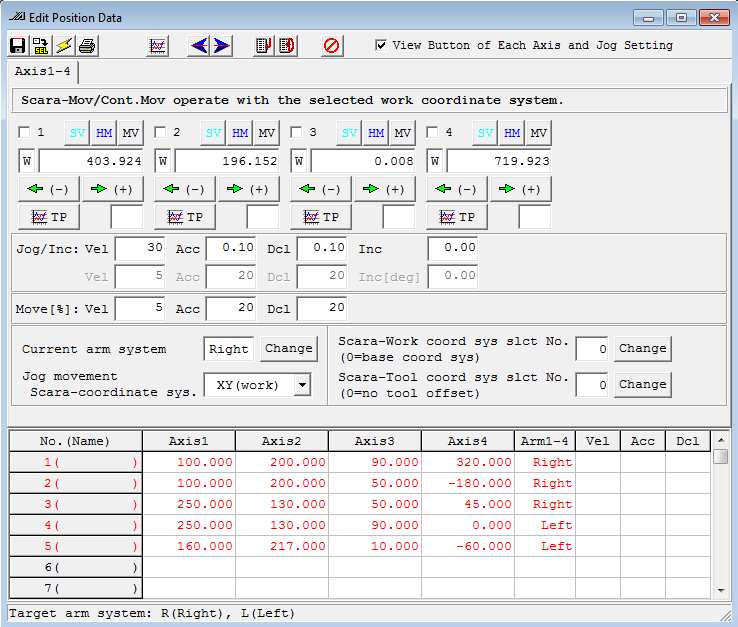Click HM home button for axis 2

240,133
